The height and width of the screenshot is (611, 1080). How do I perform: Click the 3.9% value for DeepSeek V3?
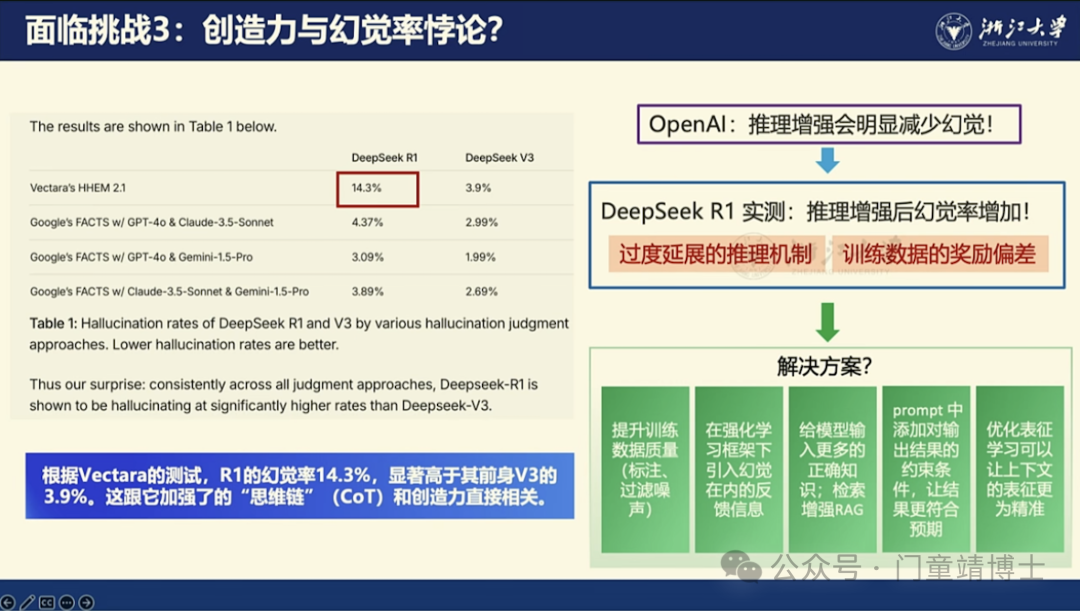coord(478,187)
